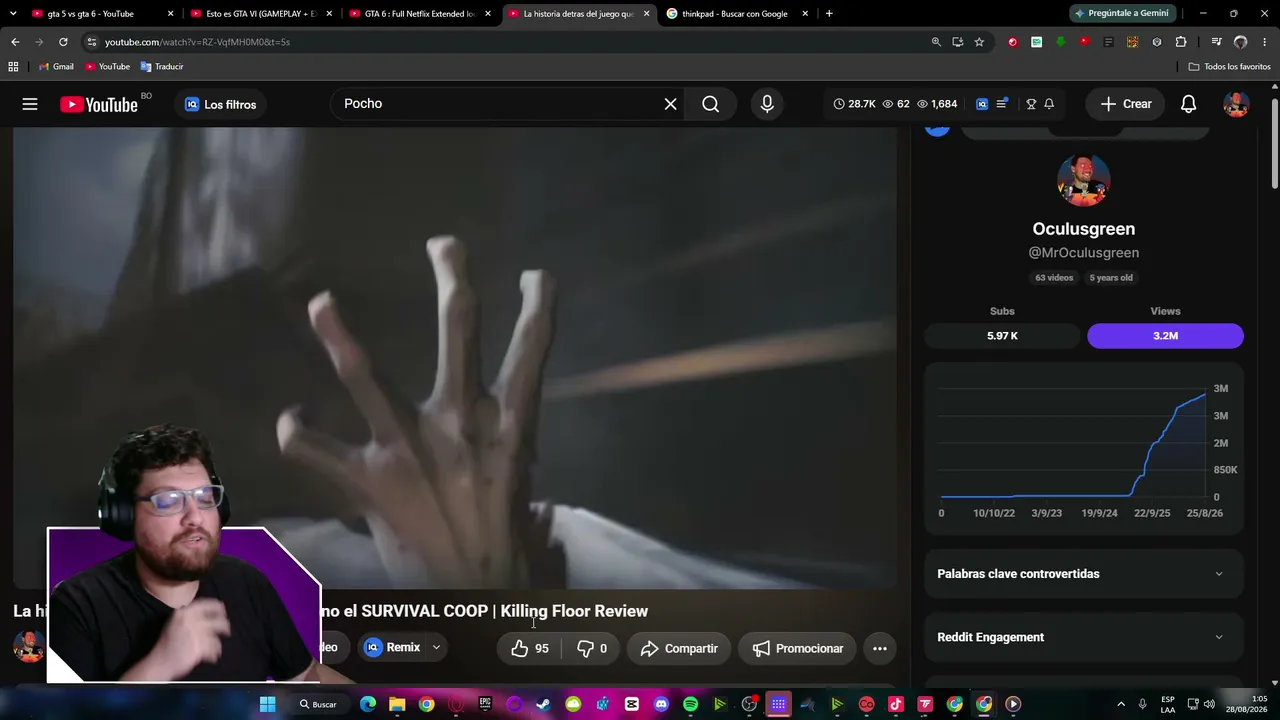Viewport: 1280px width, 720px height.
Task: Select the 'La historia detras del juego' tab
Action: click(x=578, y=14)
